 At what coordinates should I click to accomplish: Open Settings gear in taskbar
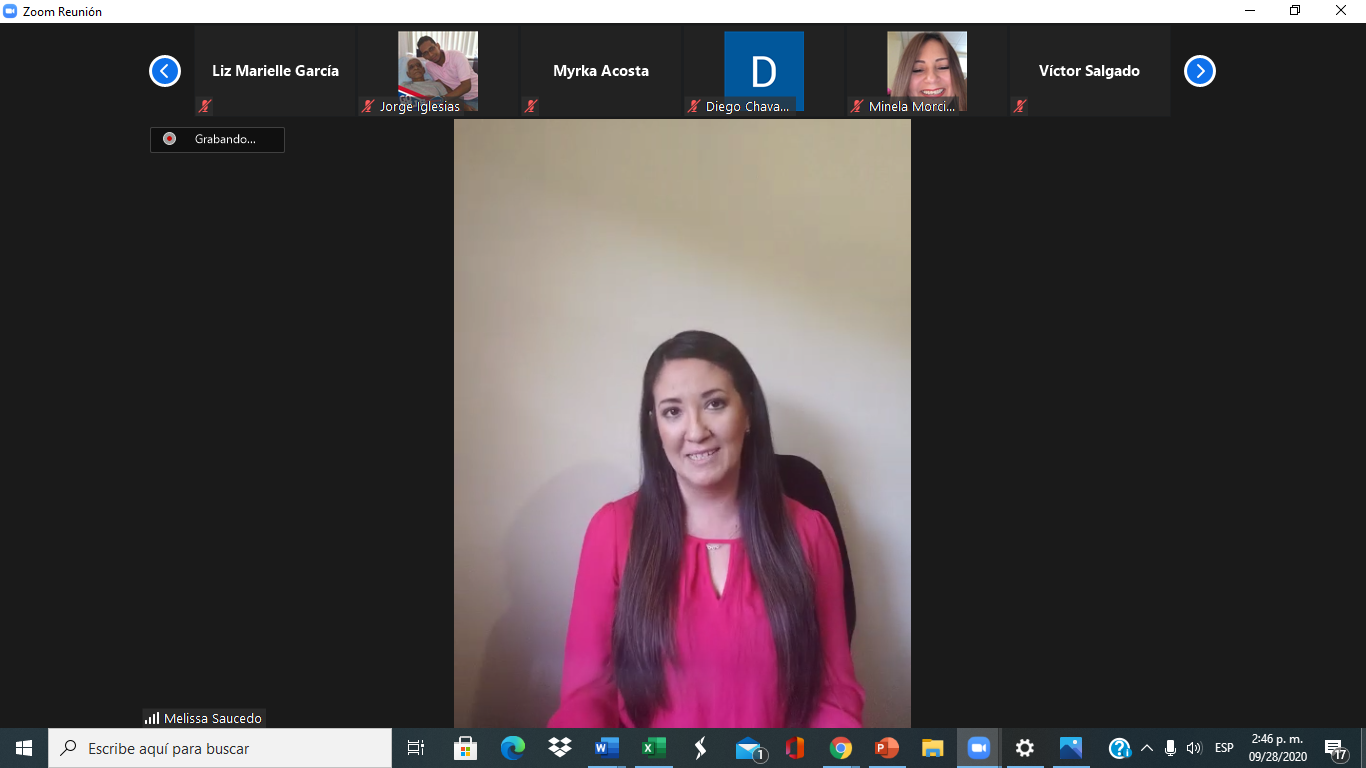click(1024, 748)
